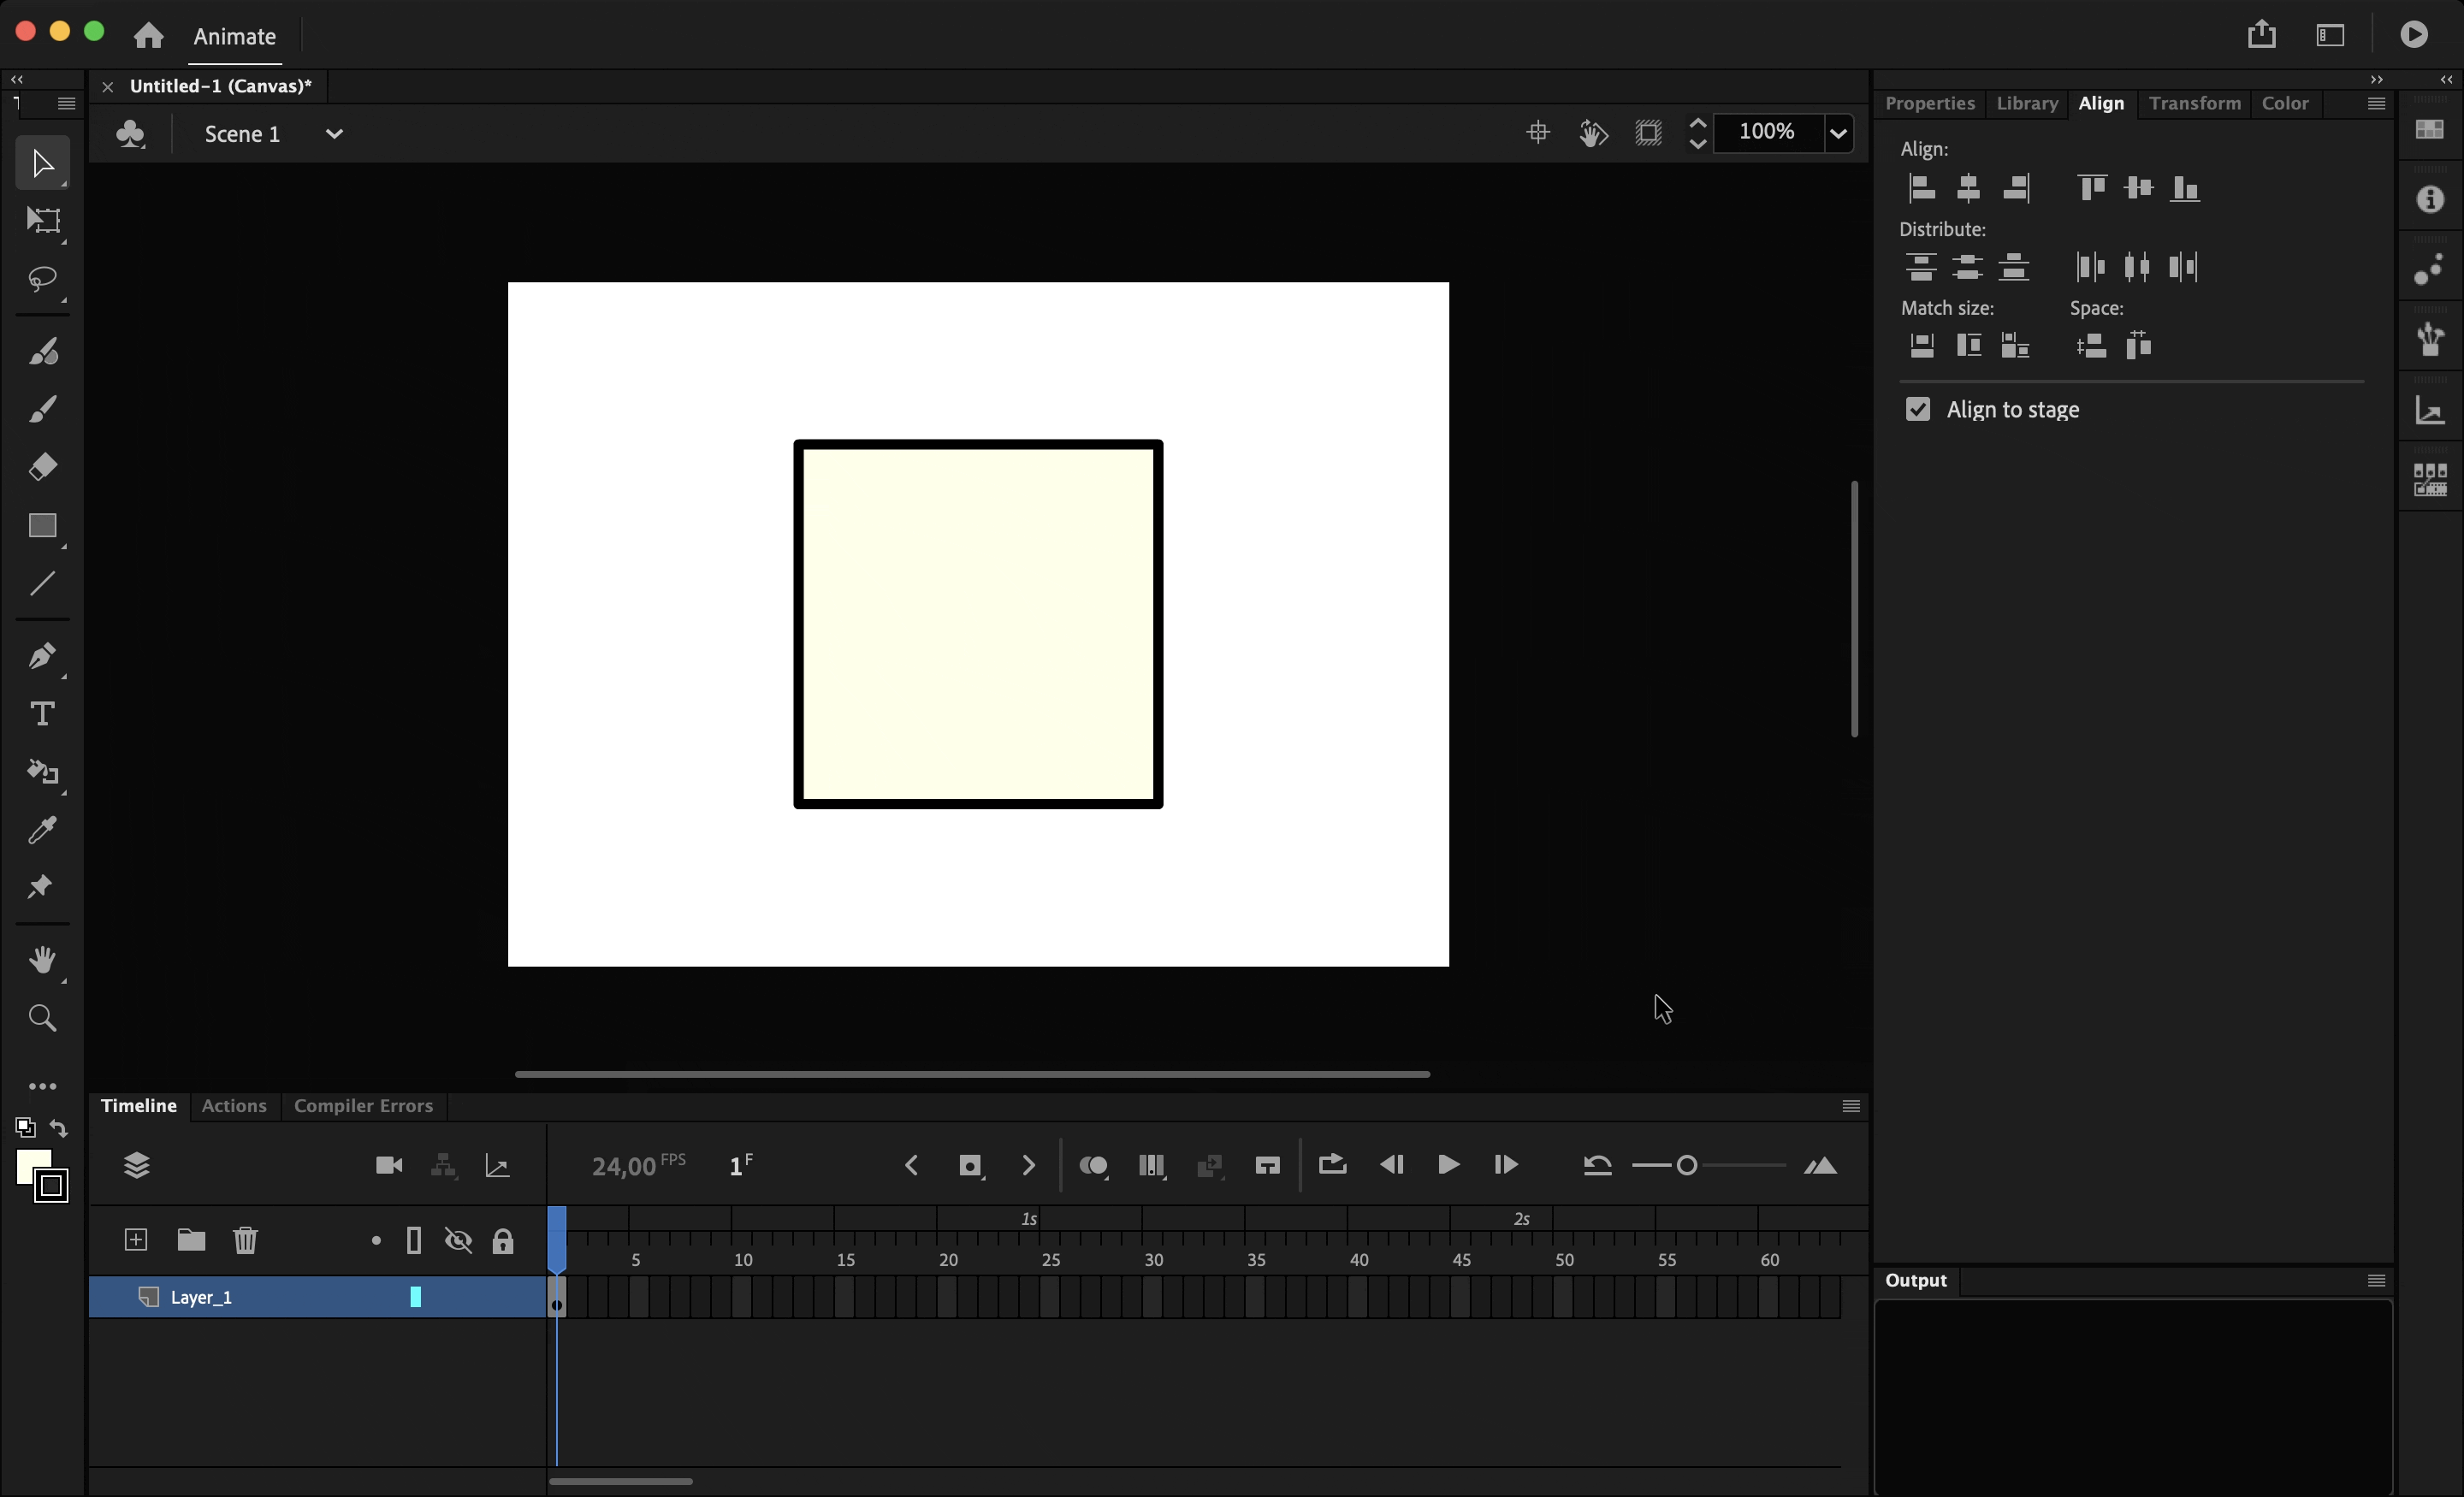Switch to the Transform tab
2464x1497 pixels.
[2194, 104]
